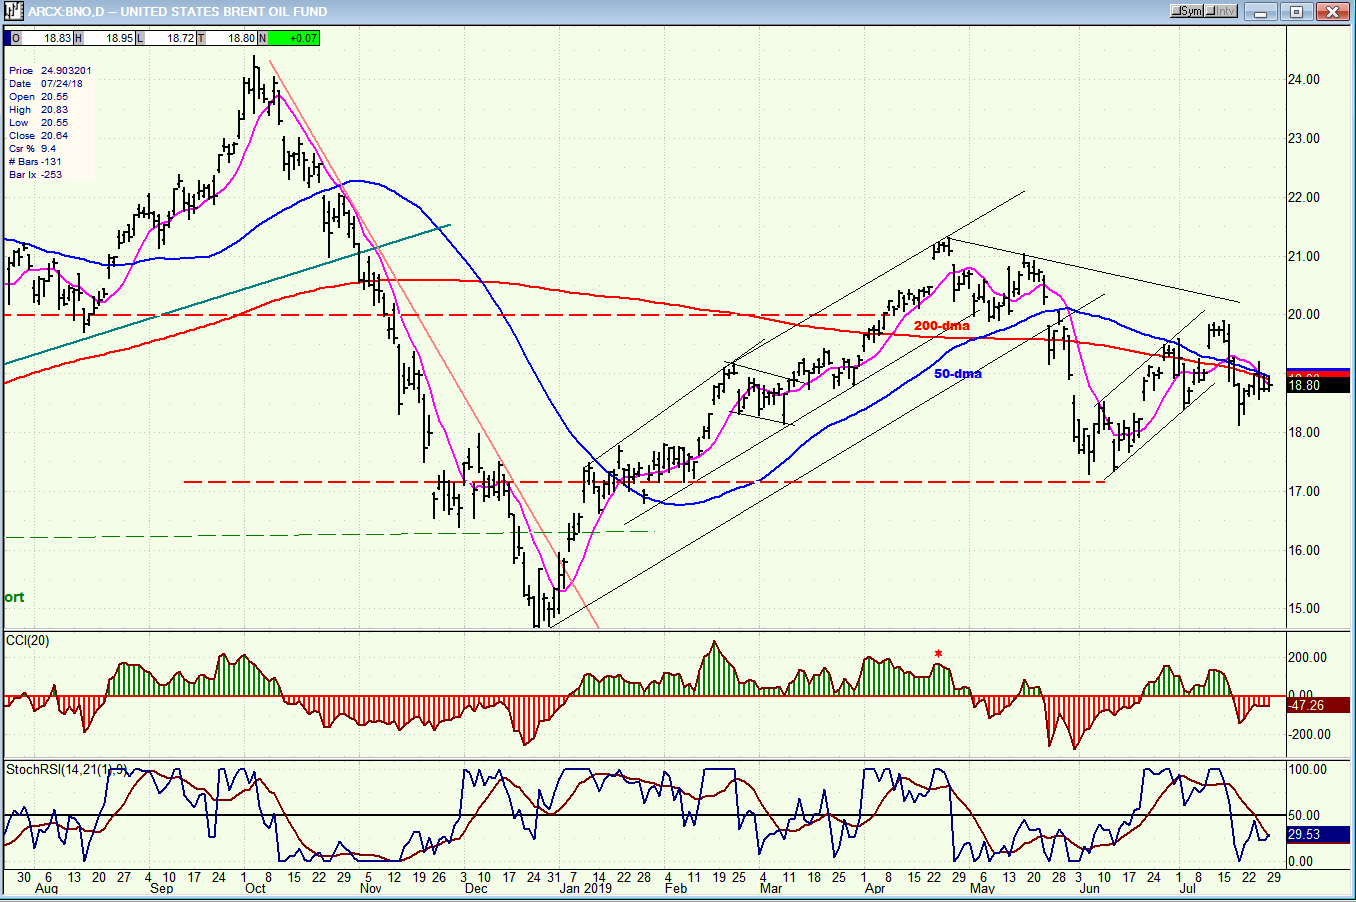This screenshot has width=1356, height=902.
Task: Click the chart window icon in the title bar
Action: pyautogui.click(x=13, y=12)
